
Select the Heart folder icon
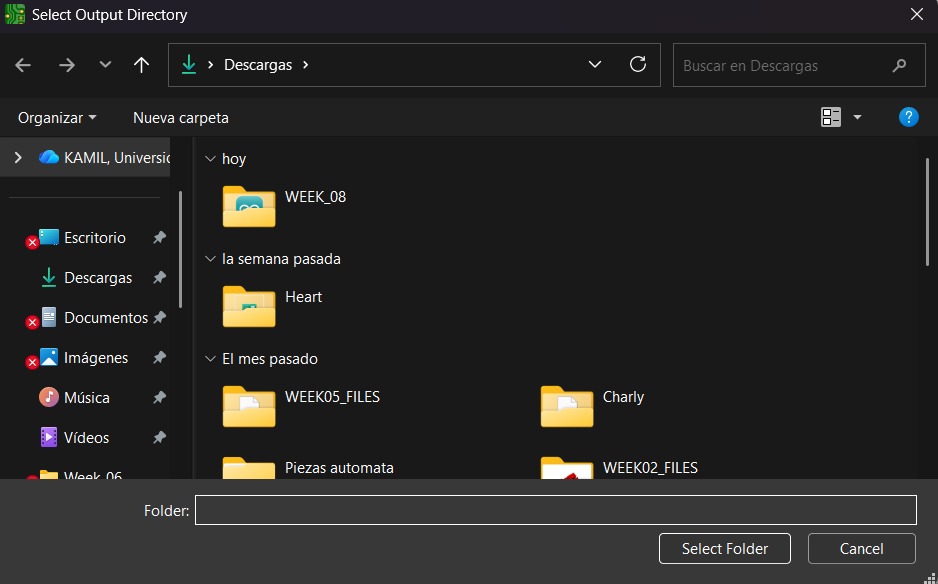249,306
